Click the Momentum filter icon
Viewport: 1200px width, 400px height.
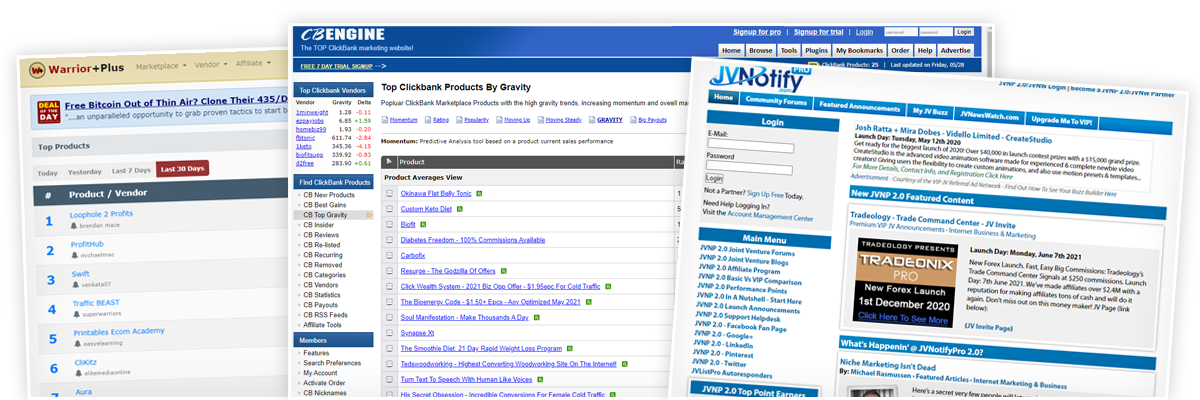[386, 119]
